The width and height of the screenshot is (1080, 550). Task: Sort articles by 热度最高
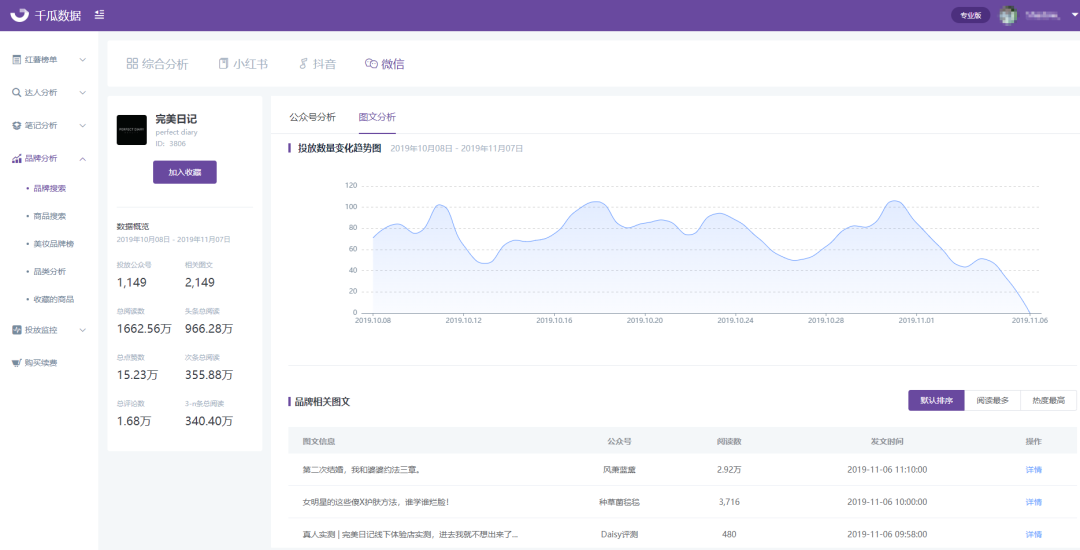1048,401
